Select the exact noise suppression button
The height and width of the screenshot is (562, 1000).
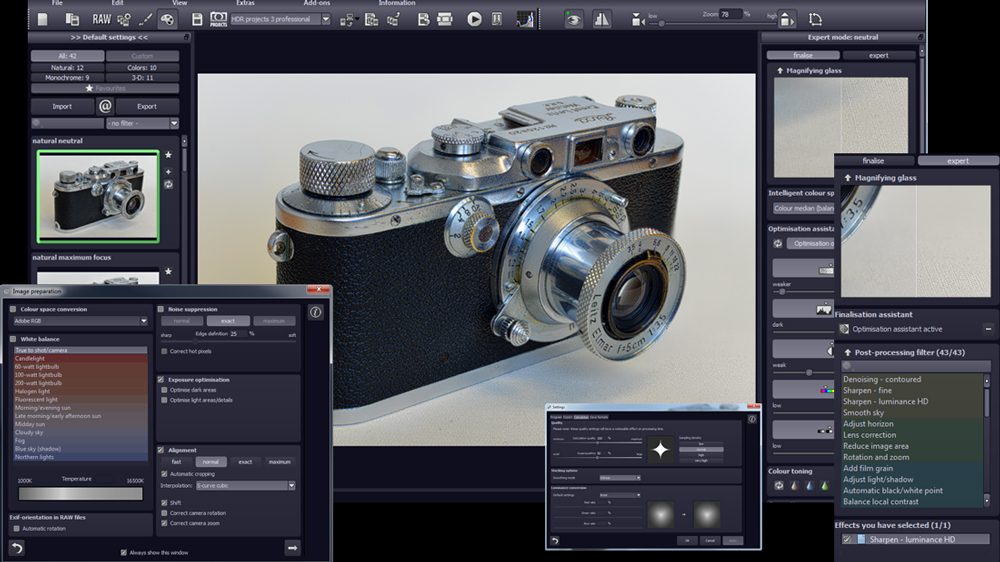228,321
